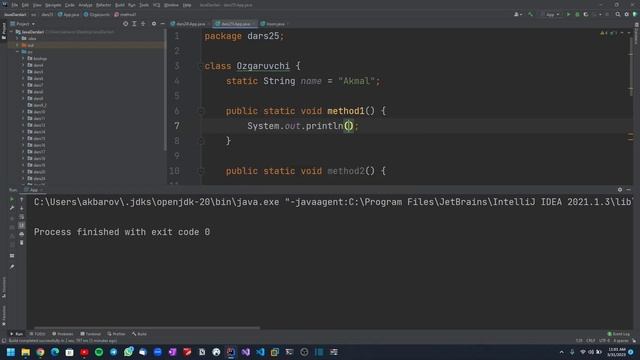Click the Run with Coverage icon
The height and width of the screenshot is (360, 640).
[586, 14]
